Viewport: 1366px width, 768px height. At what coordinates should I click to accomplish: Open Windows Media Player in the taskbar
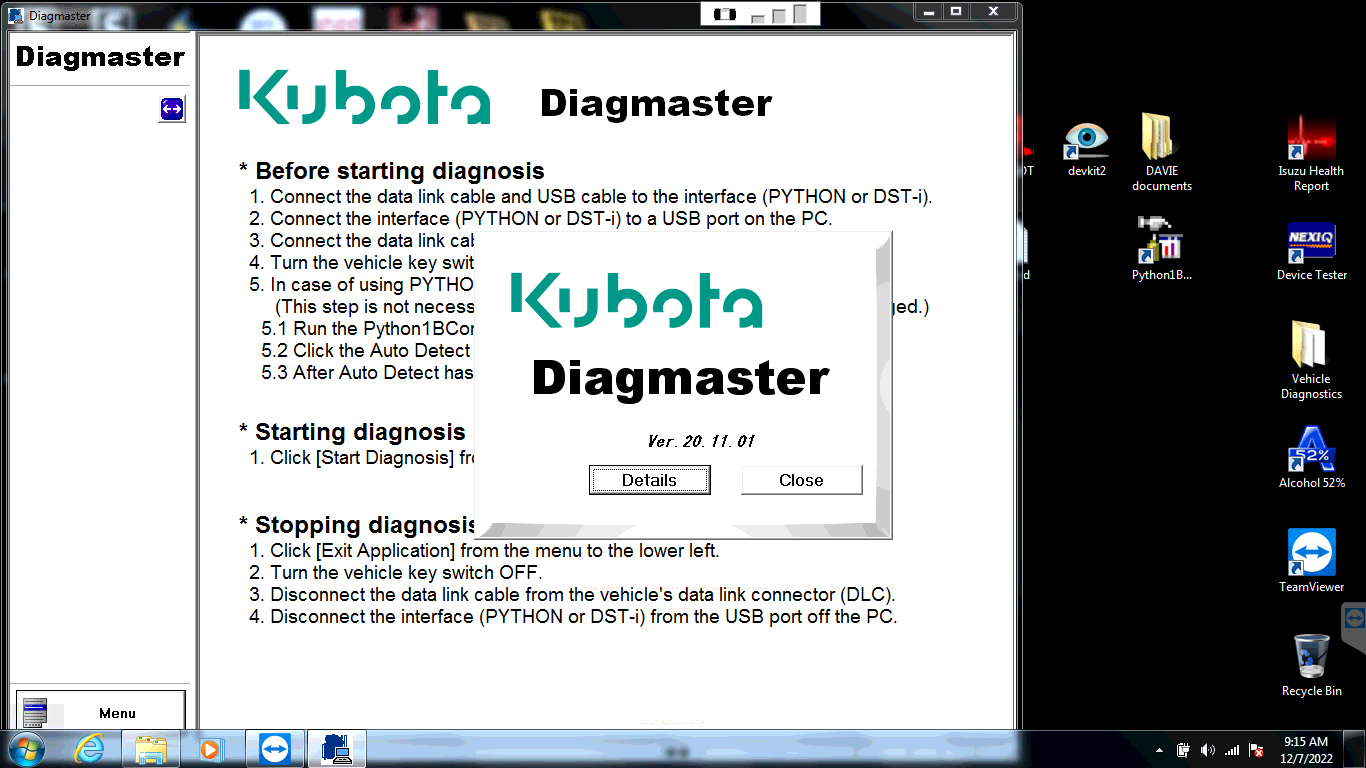coord(210,748)
